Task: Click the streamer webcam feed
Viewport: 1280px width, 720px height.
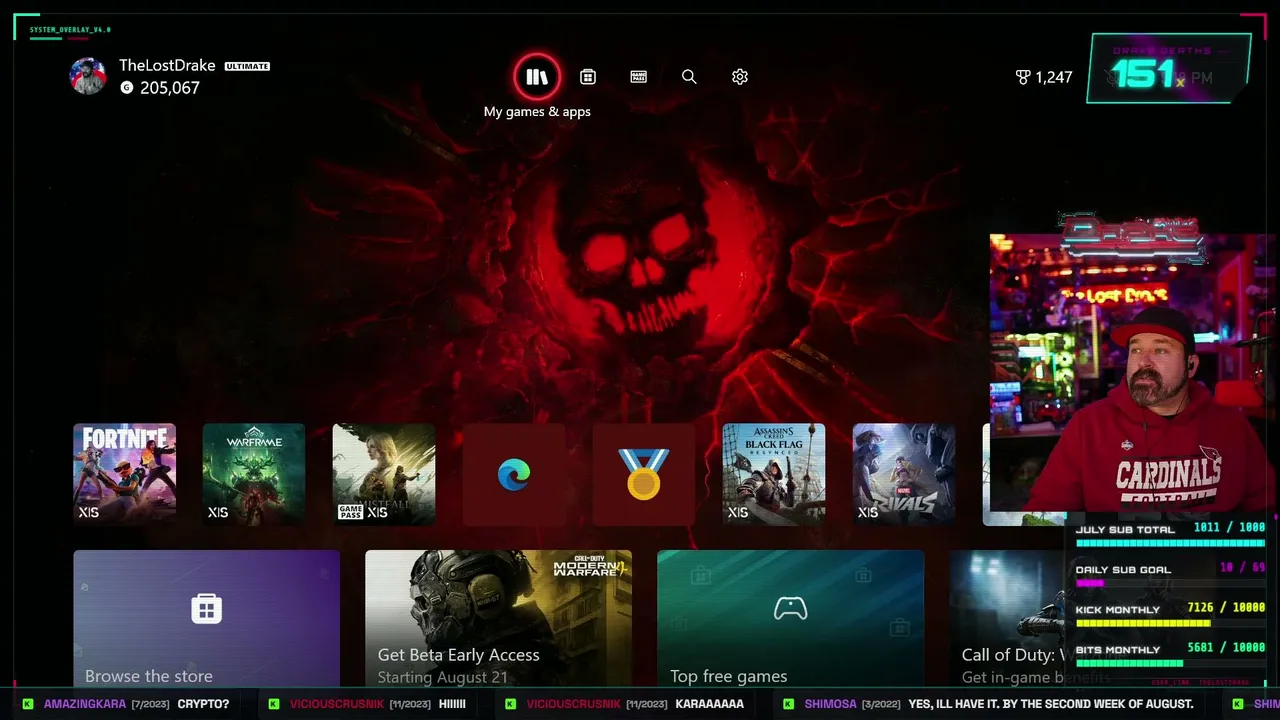Action: pyautogui.click(x=1133, y=375)
